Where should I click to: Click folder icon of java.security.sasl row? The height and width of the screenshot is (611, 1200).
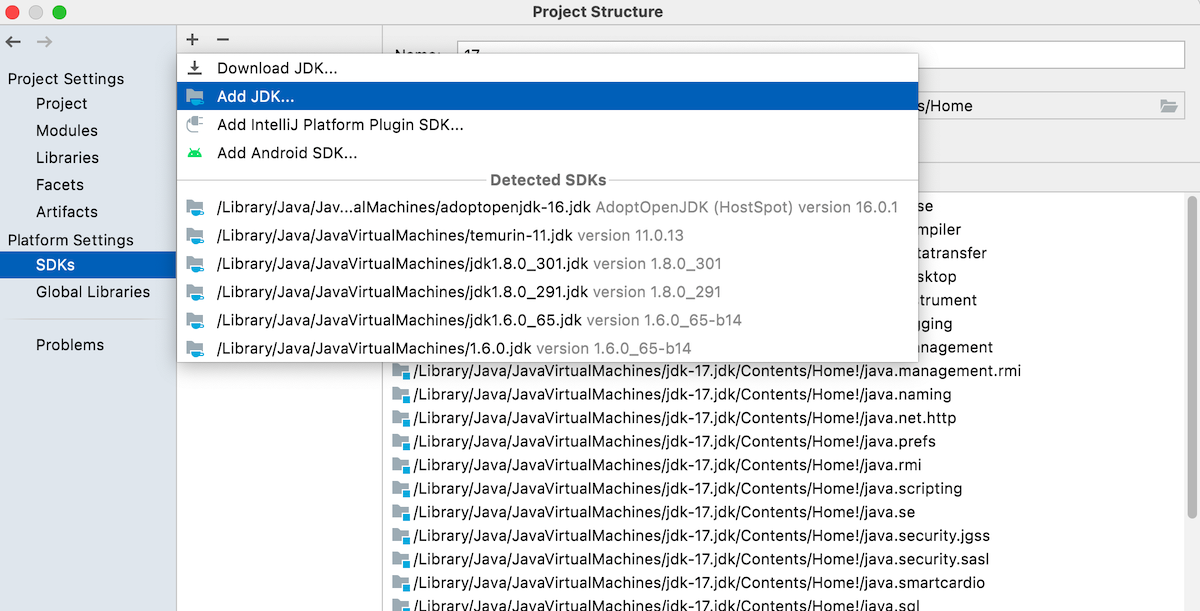401,559
